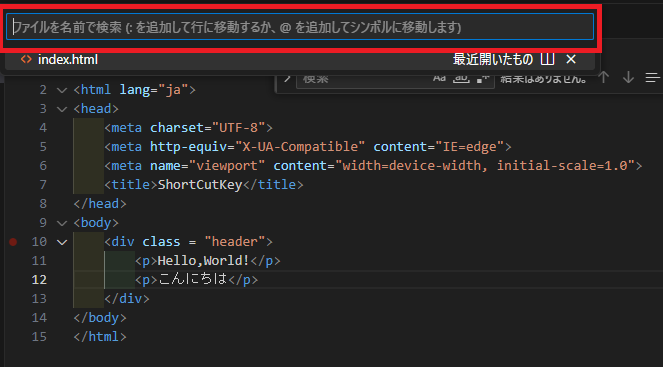The image size is (663, 367).
Task: Remove the breakpoint on line 10
Action: click(13, 242)
